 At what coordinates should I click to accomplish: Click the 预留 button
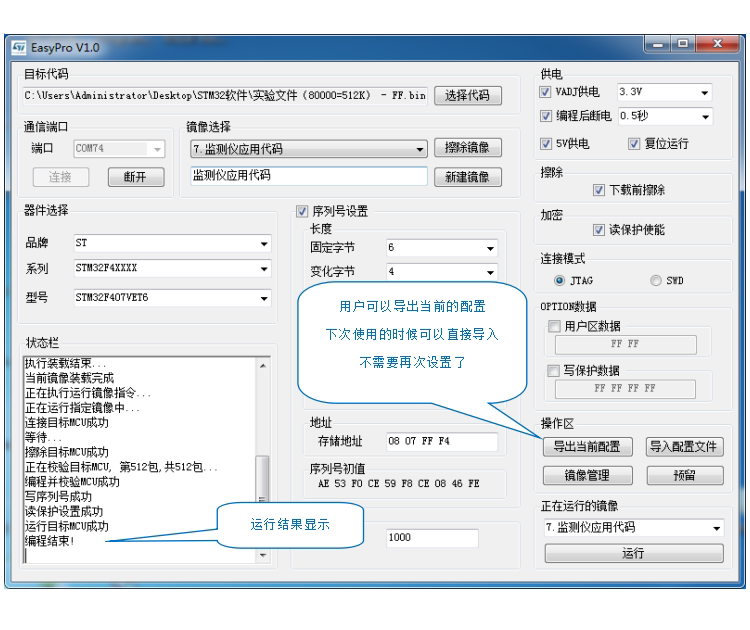684,475
